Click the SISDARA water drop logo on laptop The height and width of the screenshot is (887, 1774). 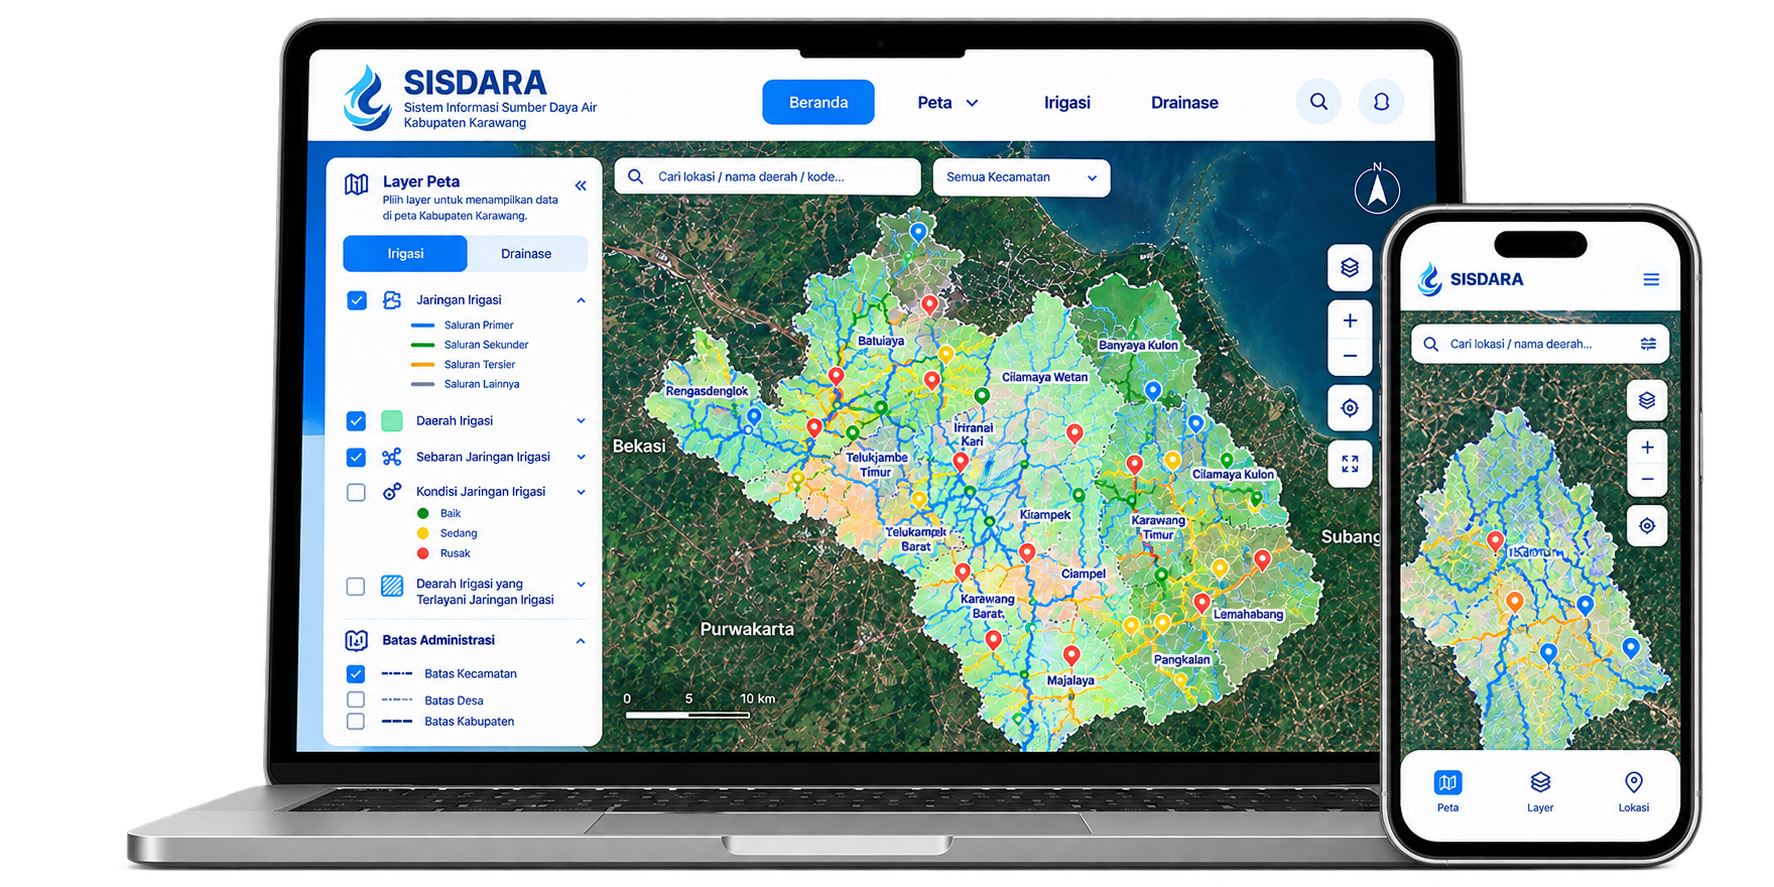[367, 98]
